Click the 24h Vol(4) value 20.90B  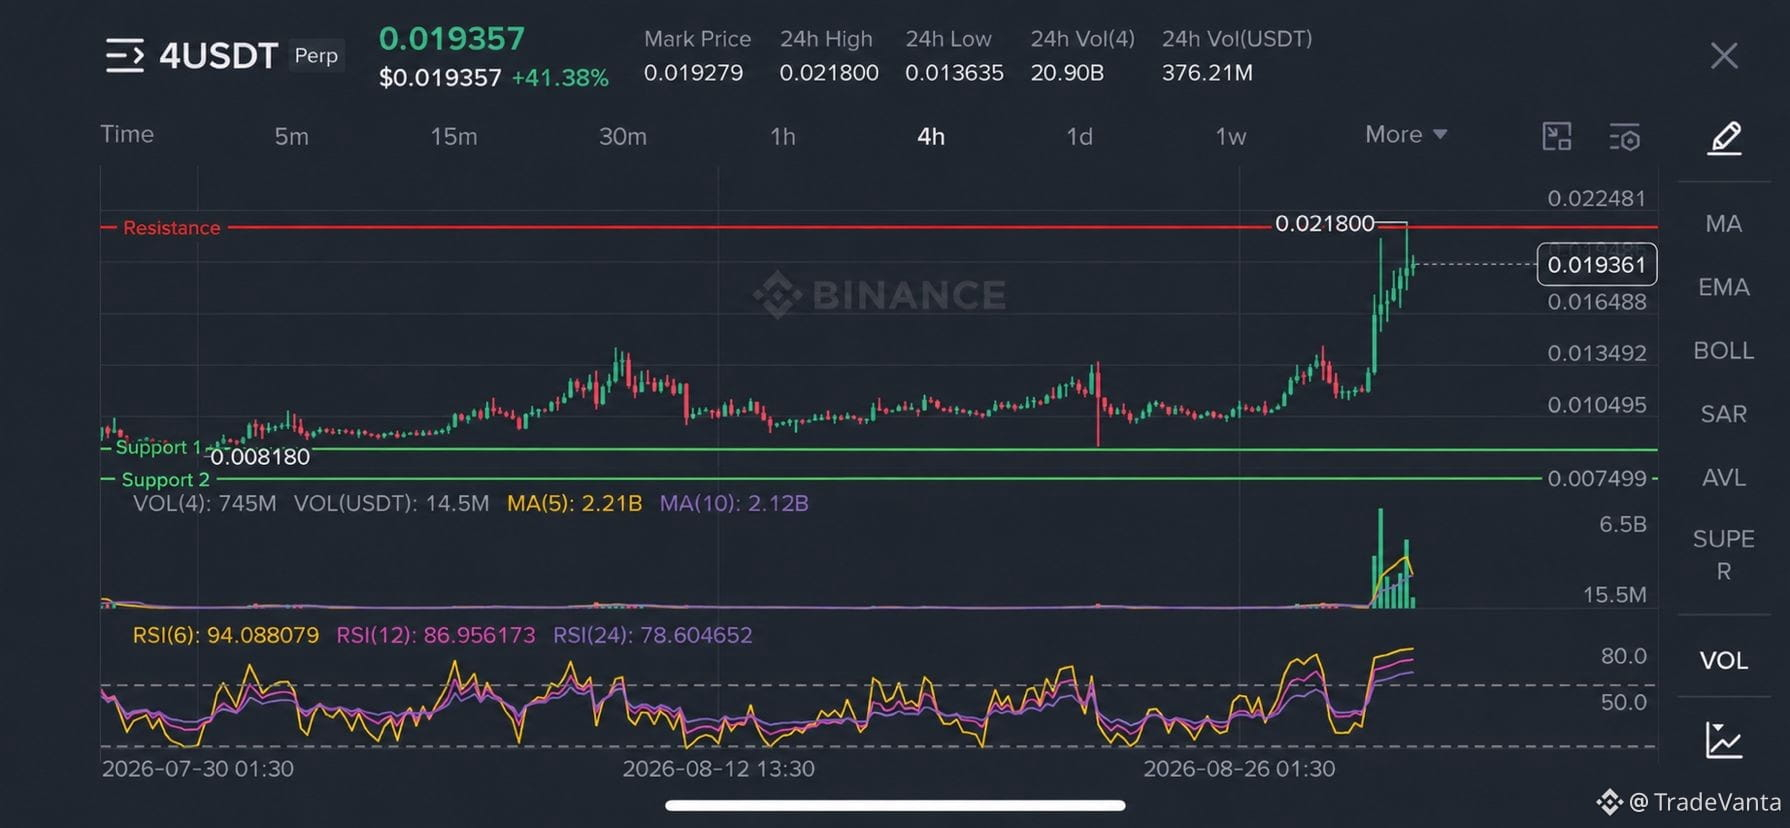(x=1067, y=73)
